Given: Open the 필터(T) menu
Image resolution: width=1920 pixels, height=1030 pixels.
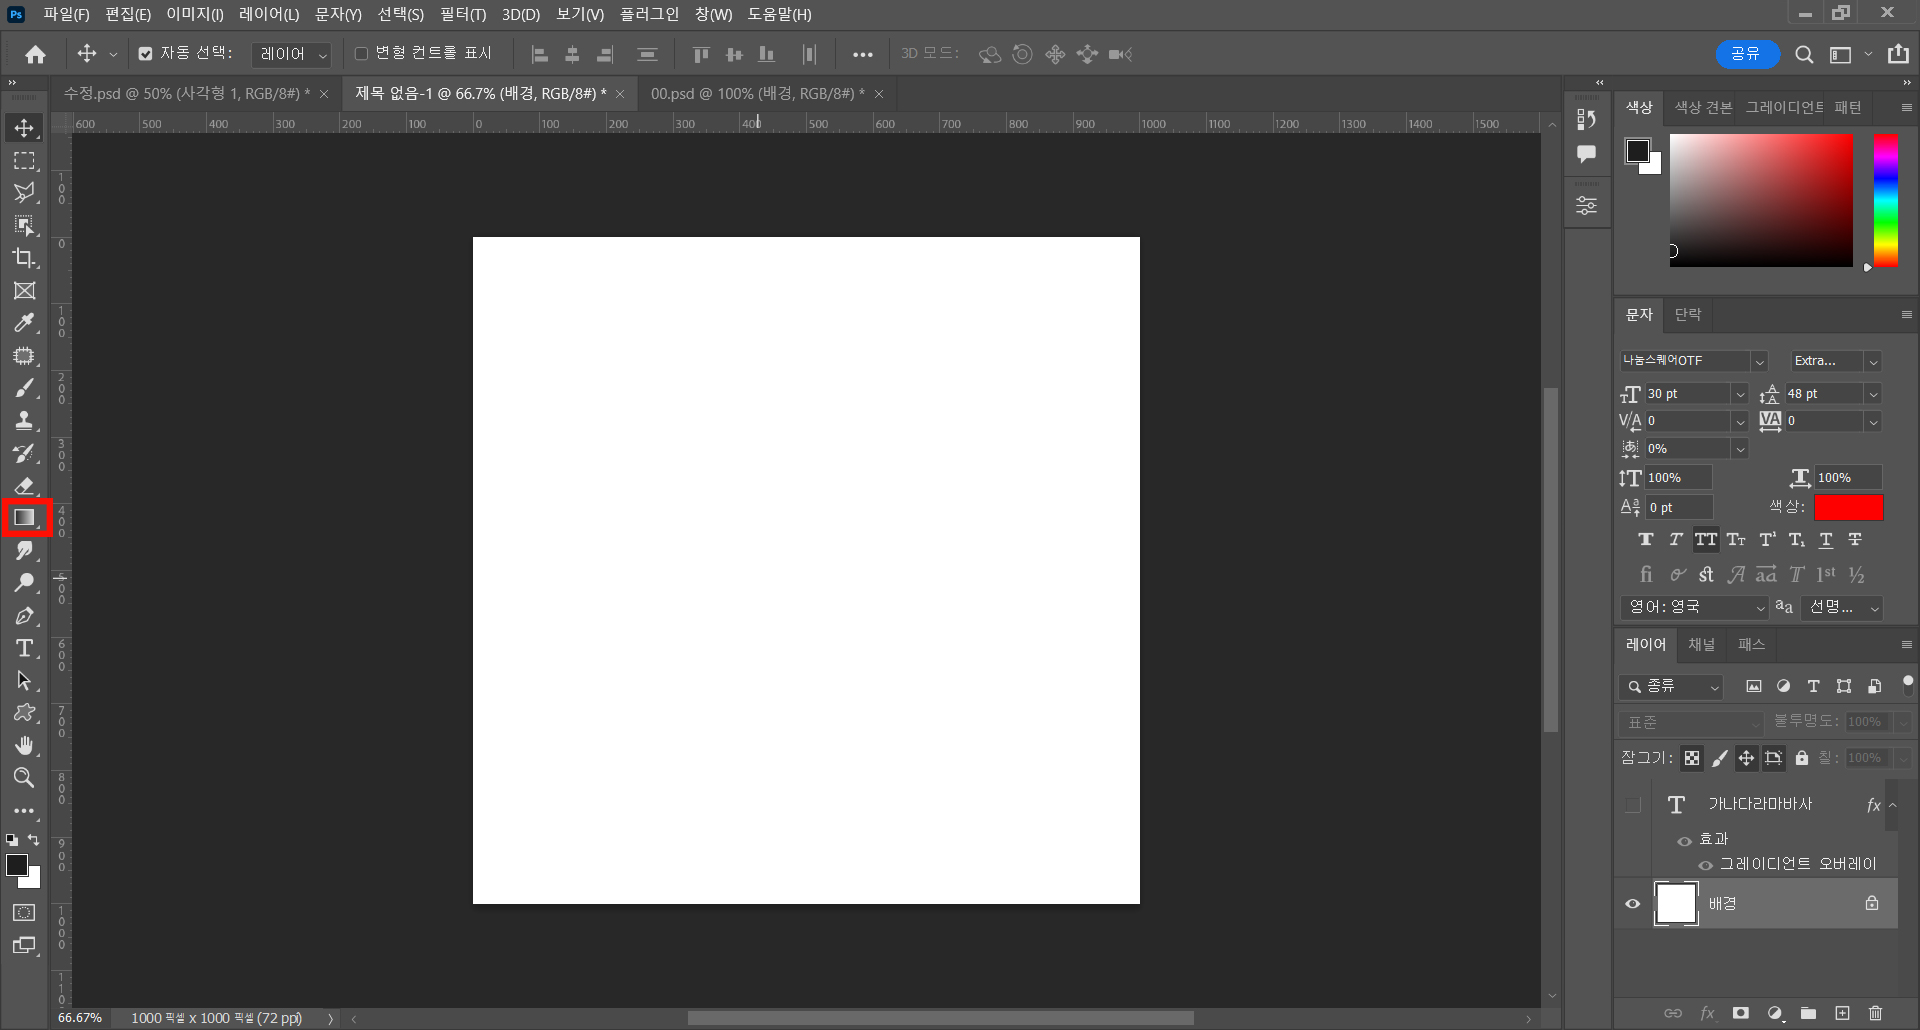Looking at the screenshot, I should [x=463, y=14].
